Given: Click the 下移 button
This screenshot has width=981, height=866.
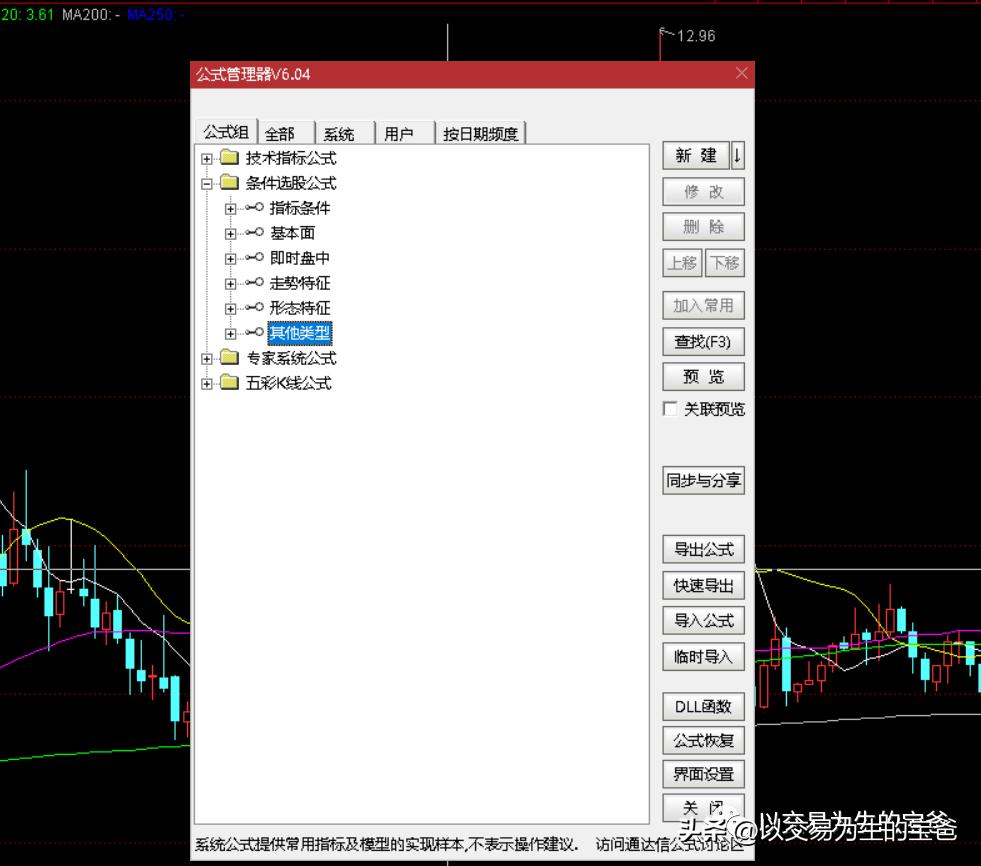Looking at the screenshot, I should [x=724, y=263].
